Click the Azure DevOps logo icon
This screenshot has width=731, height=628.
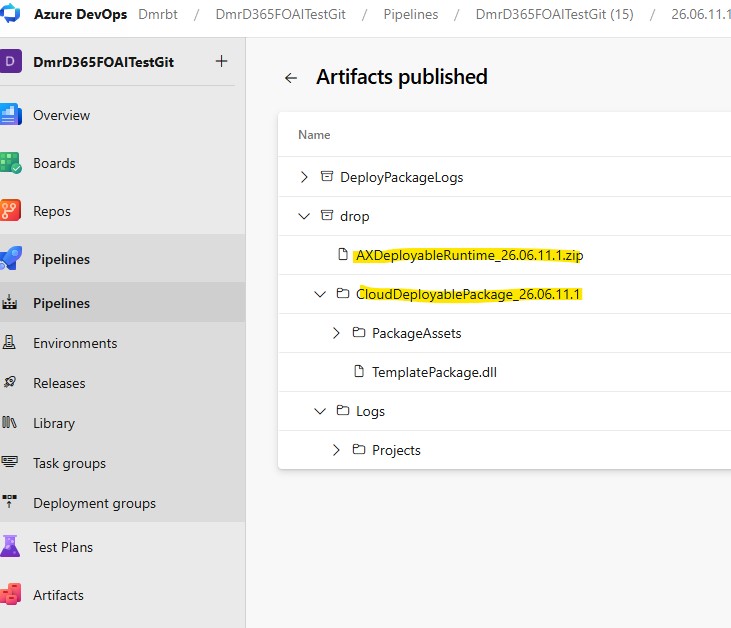pyautogui.click(x=9, y=14)
